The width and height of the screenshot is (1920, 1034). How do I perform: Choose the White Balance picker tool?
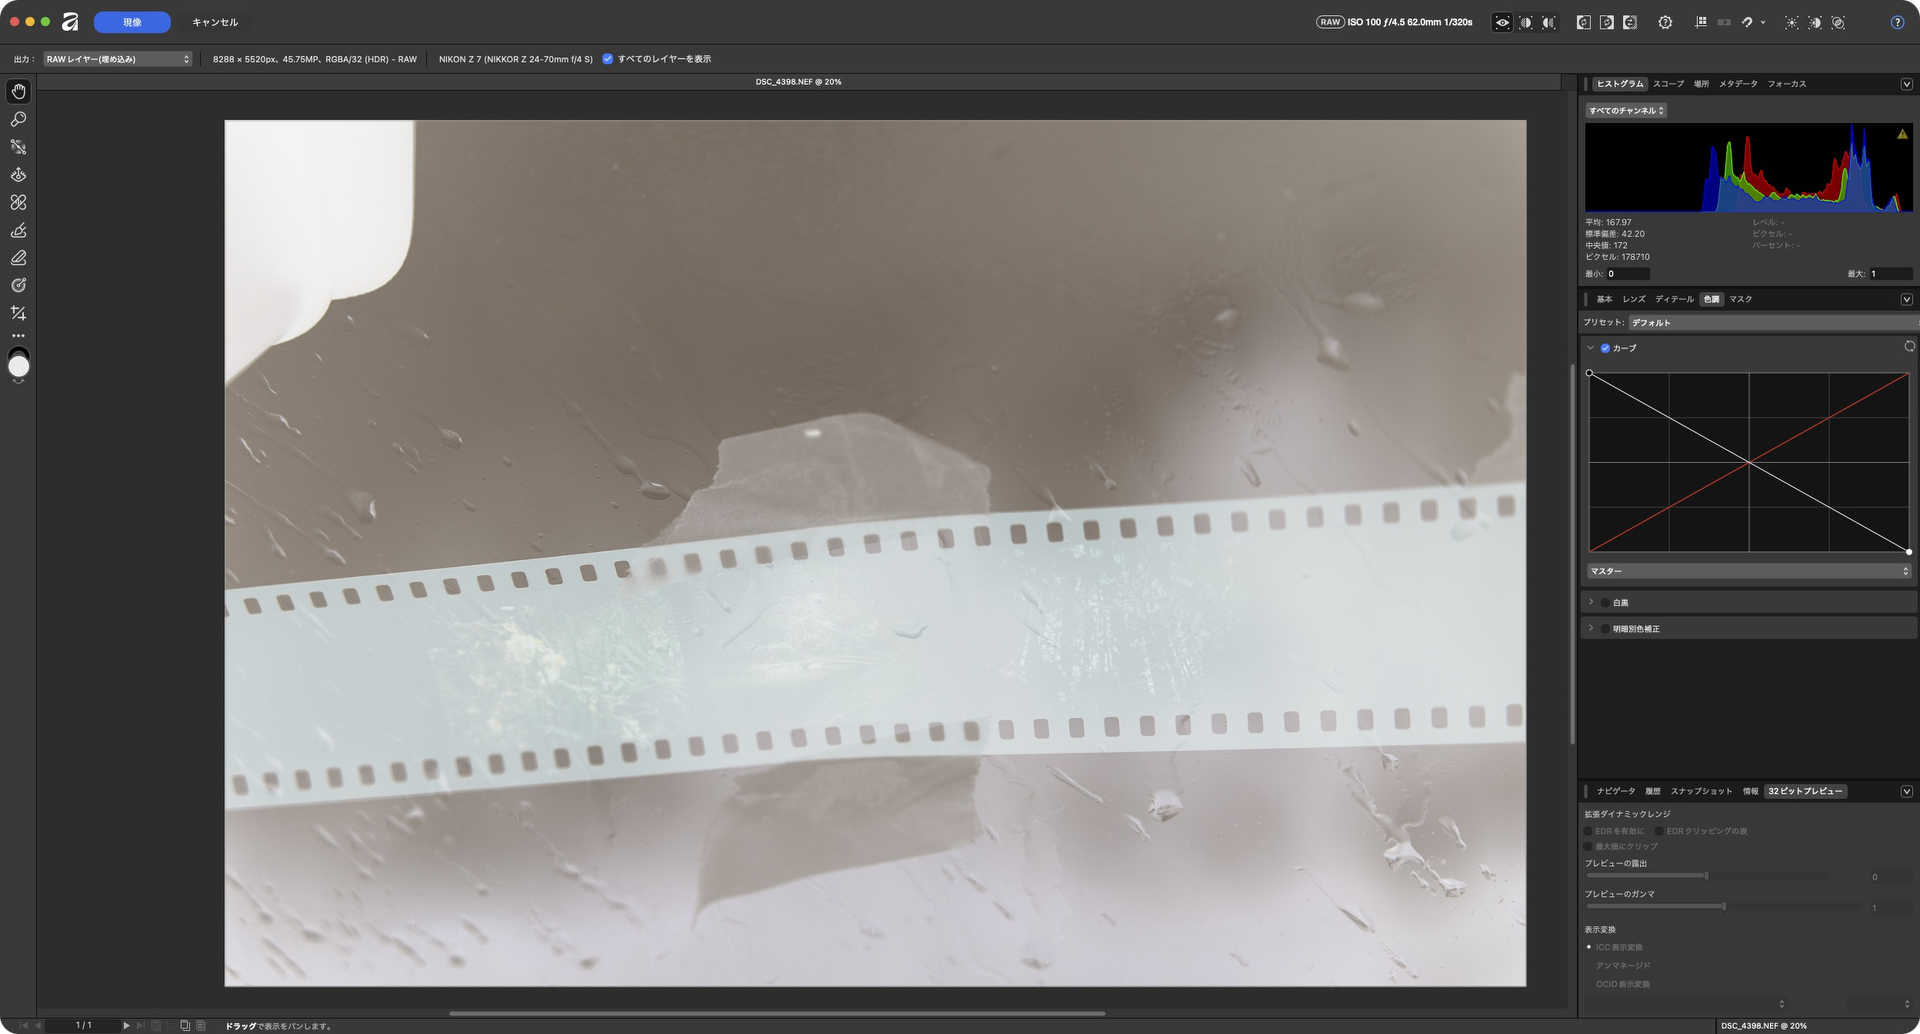[x=18, y=147]
